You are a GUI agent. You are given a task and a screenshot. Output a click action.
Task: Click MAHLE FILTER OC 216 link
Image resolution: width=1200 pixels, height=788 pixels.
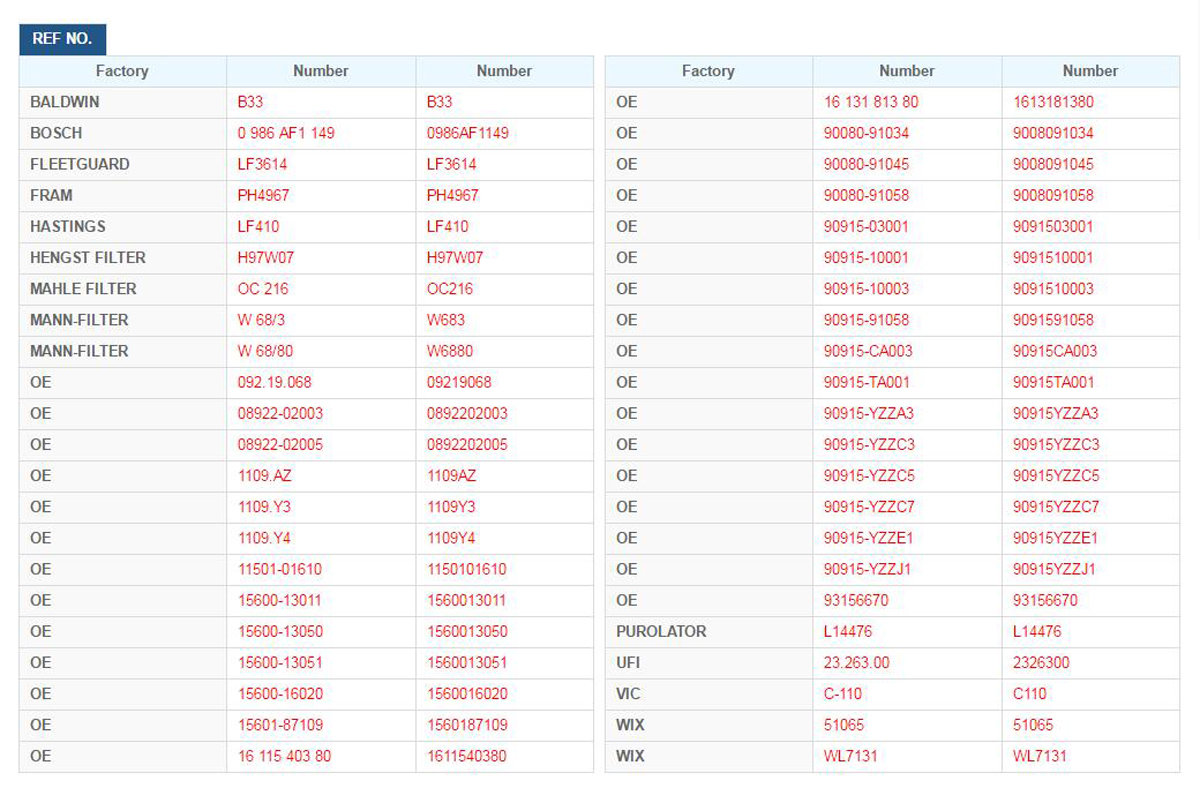263,288
